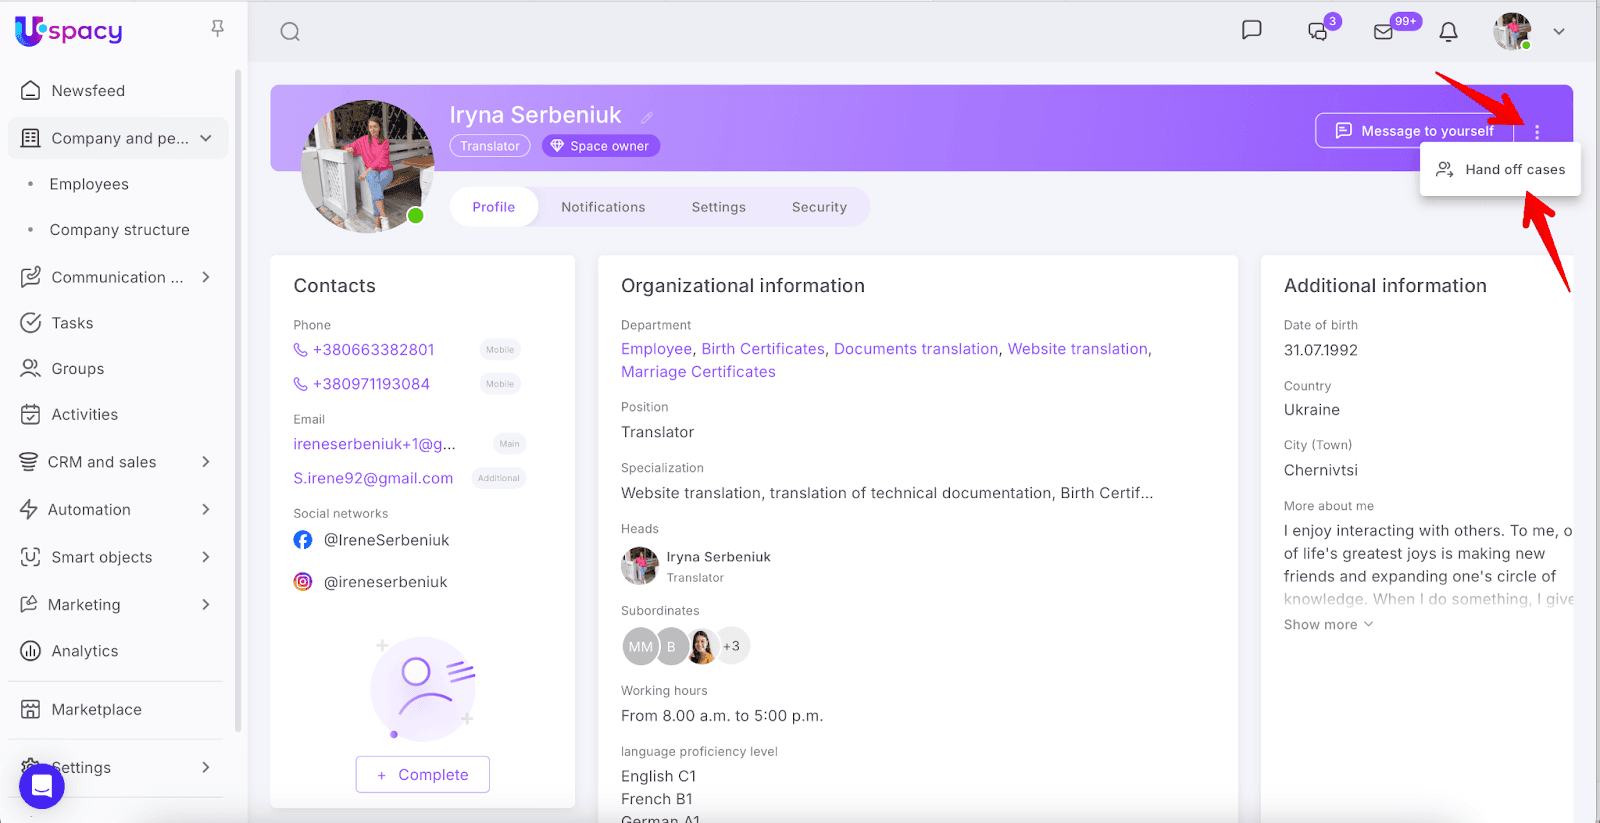
Task: Collapse Company and people section
Action: 206,138
